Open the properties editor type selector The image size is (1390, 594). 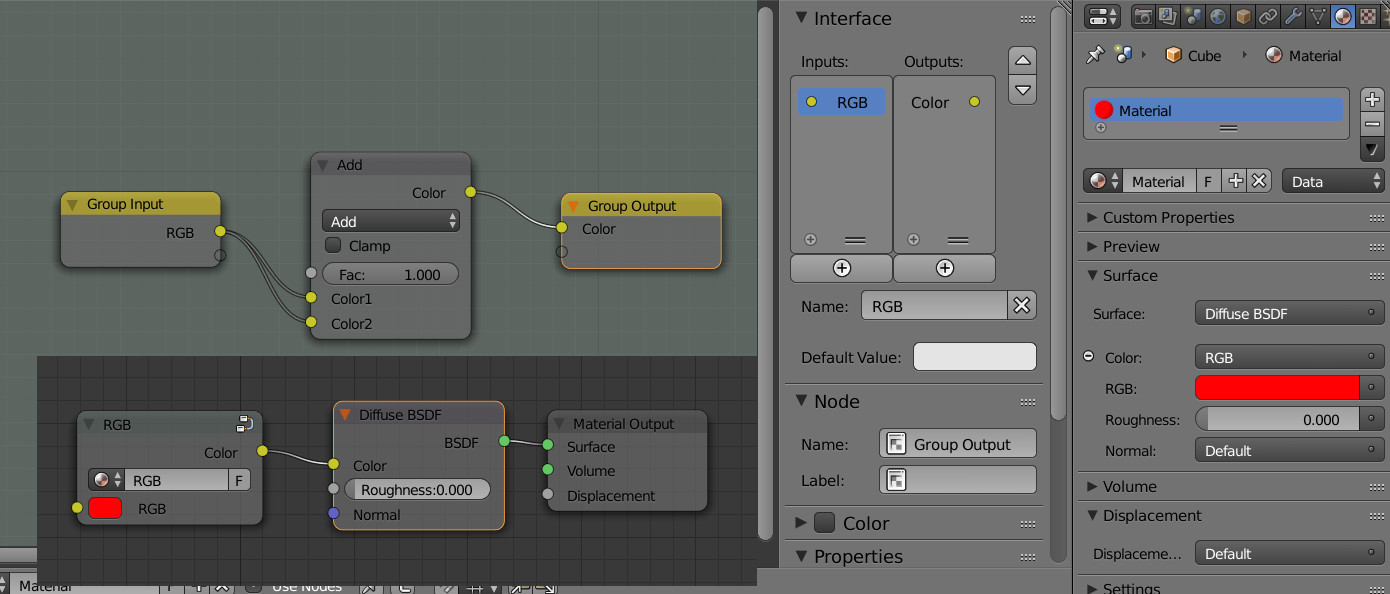[1104, 16]
